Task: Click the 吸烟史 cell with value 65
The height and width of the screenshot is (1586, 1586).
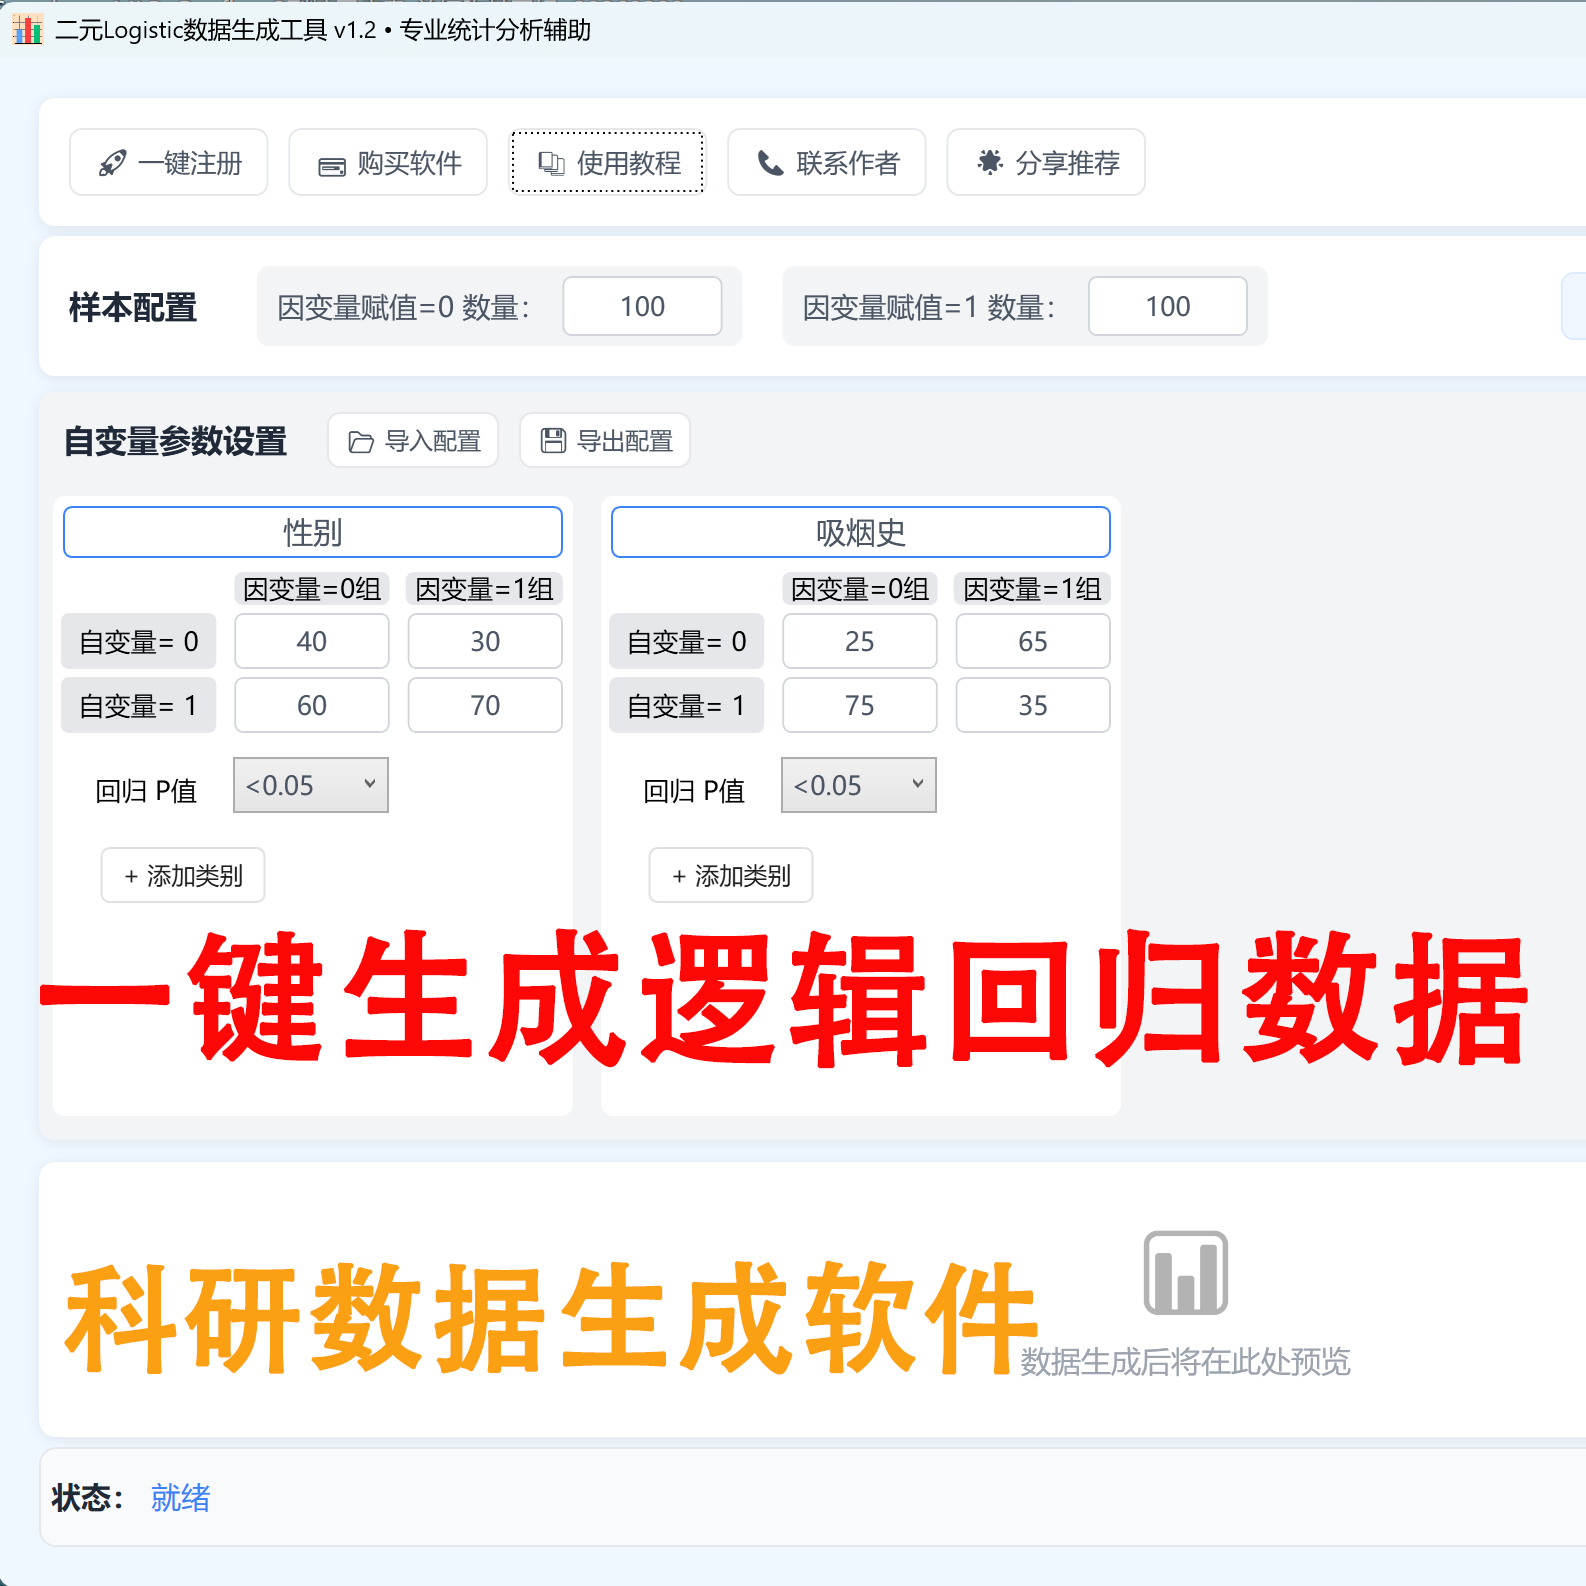Action: pos(1033,641)
